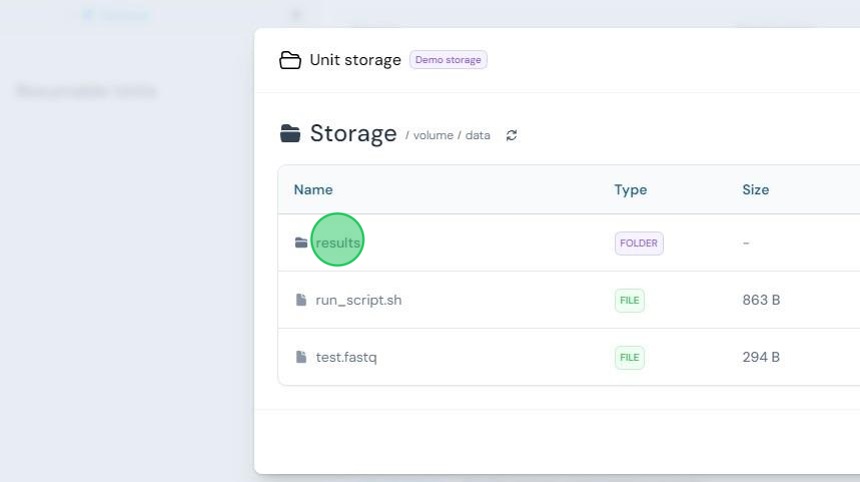Click the Unit storage outline folder icon

coord(290,60)
